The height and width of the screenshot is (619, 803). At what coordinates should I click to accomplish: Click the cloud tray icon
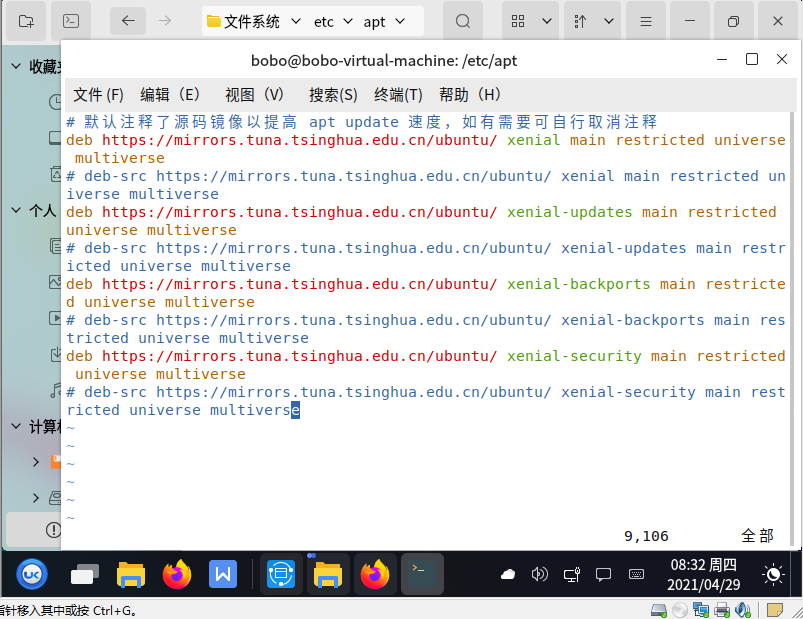coord(508,574)
